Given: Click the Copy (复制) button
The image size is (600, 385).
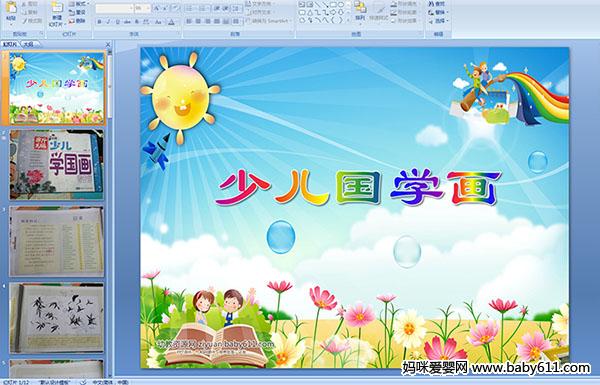Looking at the screenshot, I should [x=29, y=12].
